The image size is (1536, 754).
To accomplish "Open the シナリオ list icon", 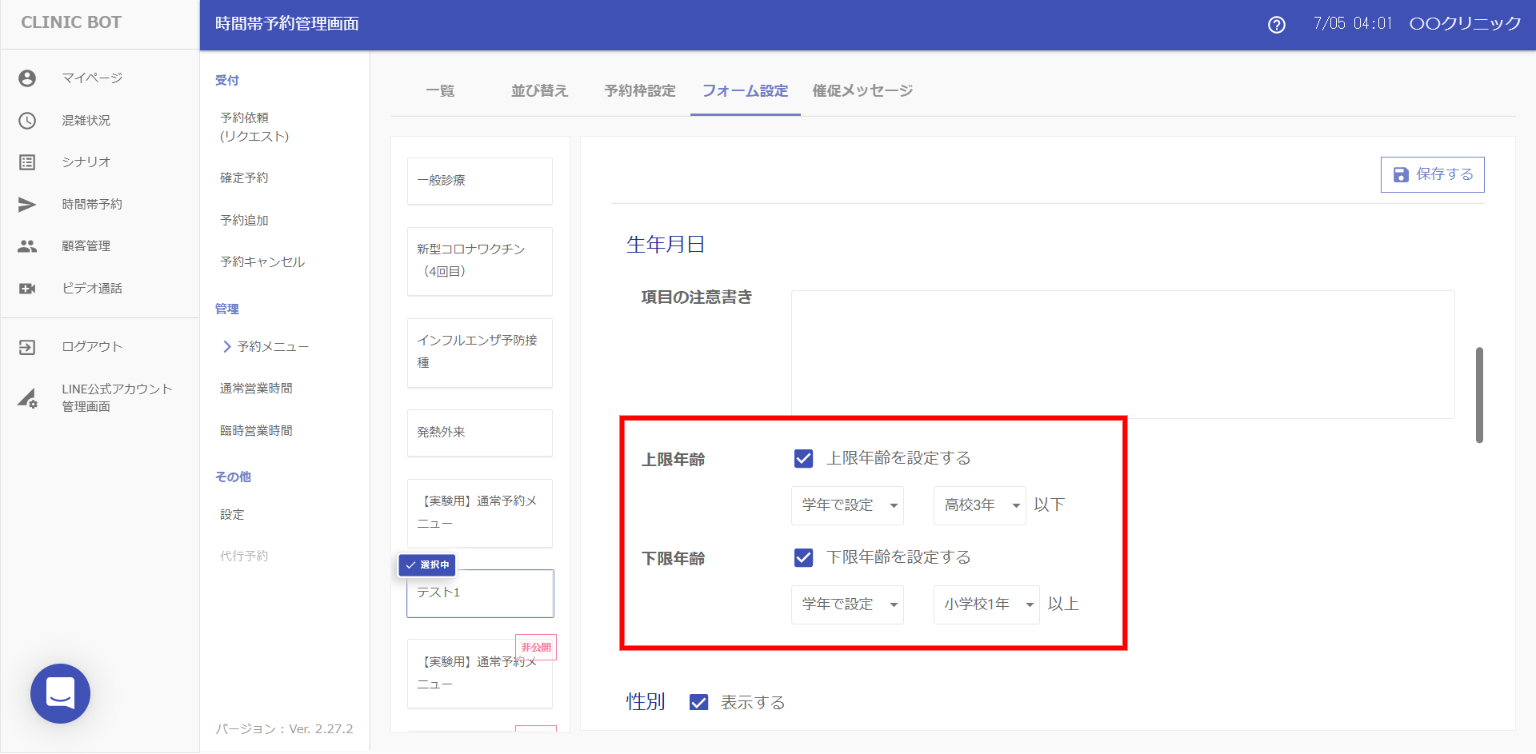I will click(27, 162).
